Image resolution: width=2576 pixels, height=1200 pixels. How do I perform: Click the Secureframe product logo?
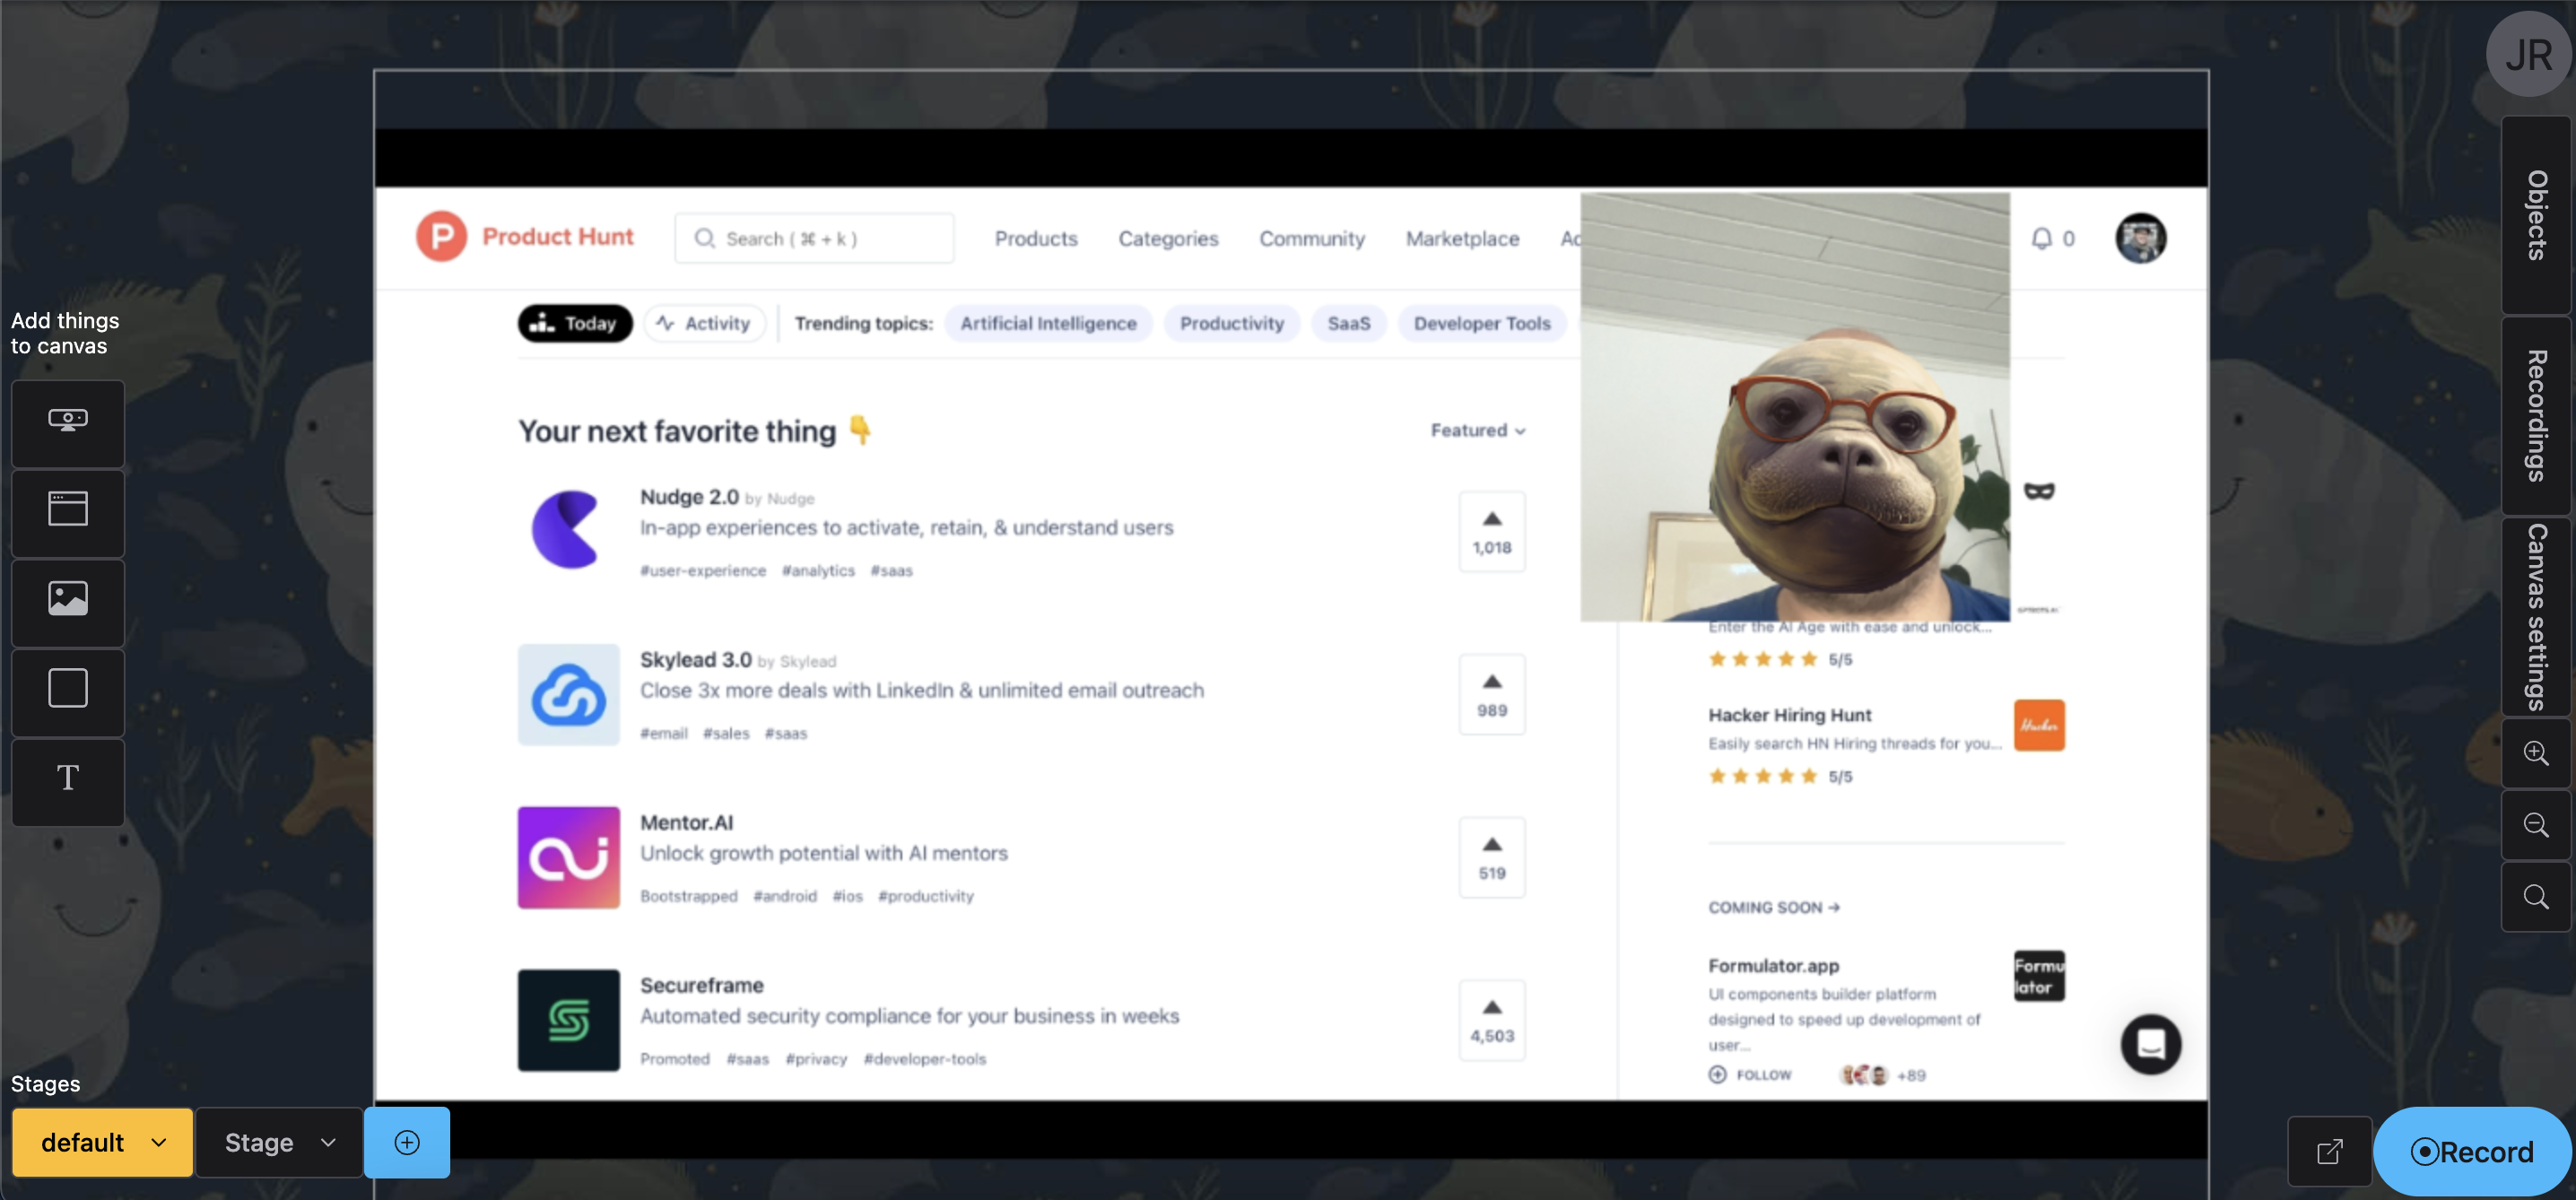(x=568, y=1020)
